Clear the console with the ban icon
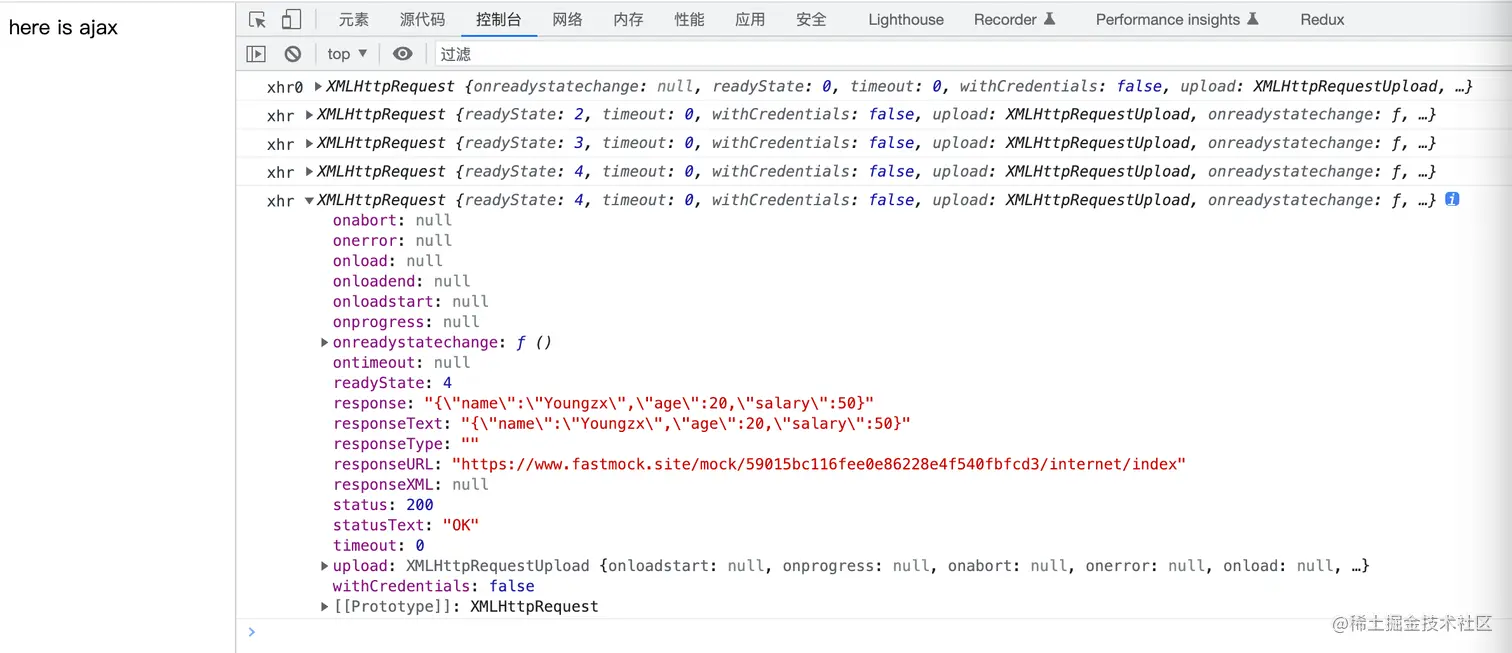The height and width of the screenshot is (653, 1512). (x=292, y=54)
